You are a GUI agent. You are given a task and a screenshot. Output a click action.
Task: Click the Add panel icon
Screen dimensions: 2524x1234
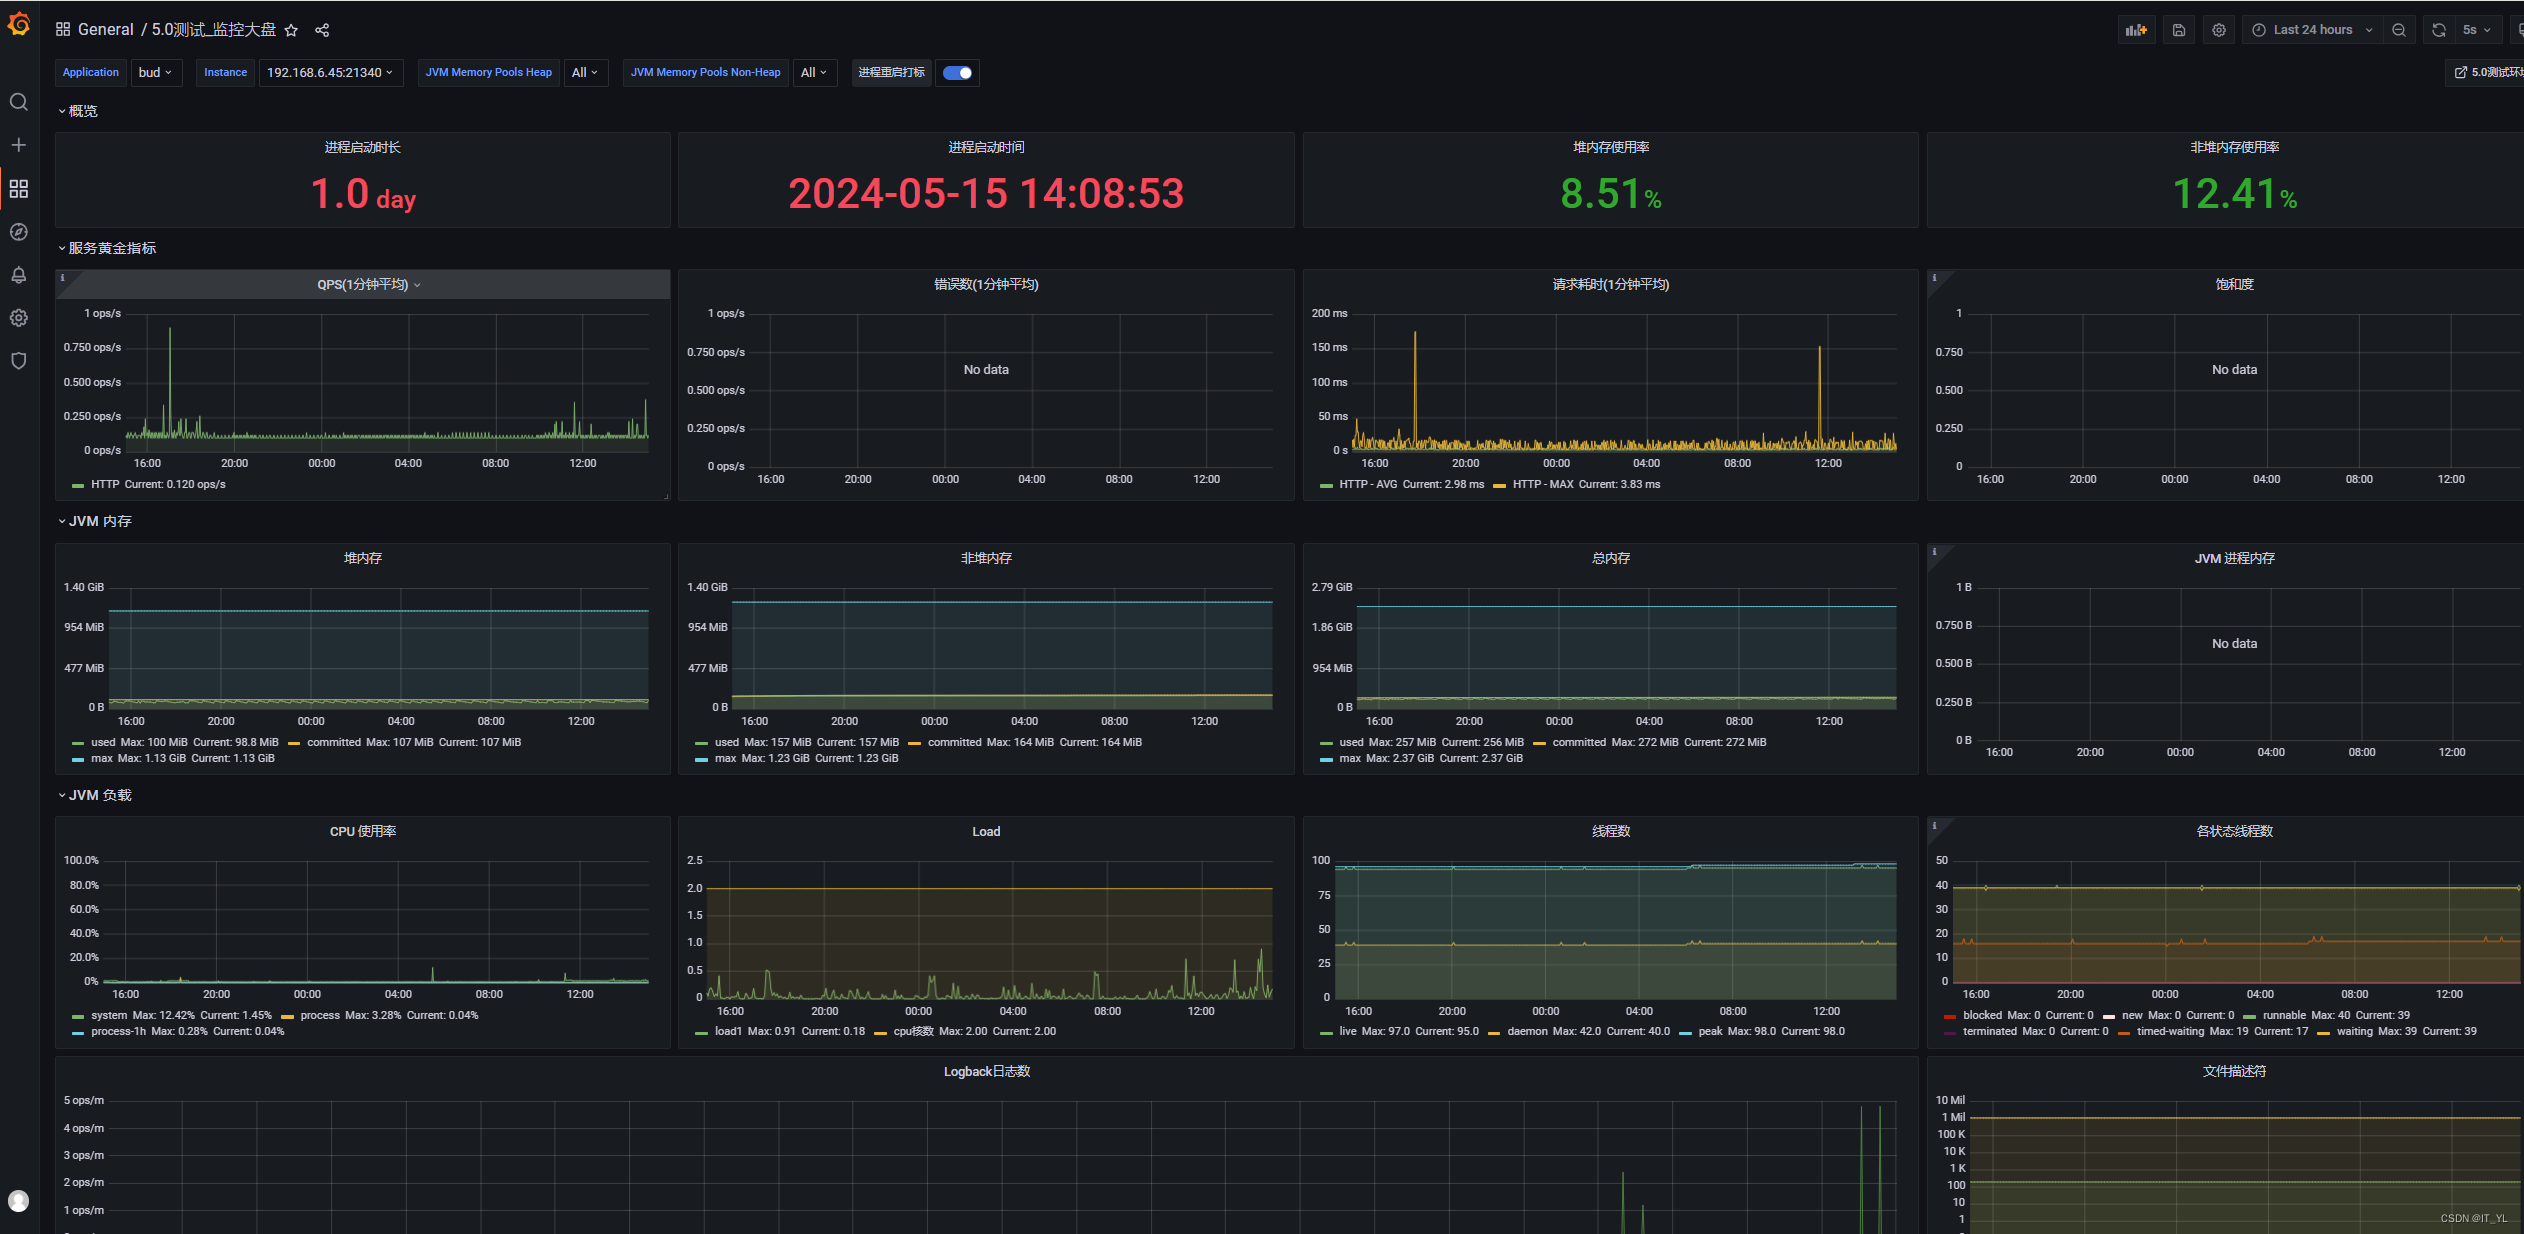[2136, 30]
